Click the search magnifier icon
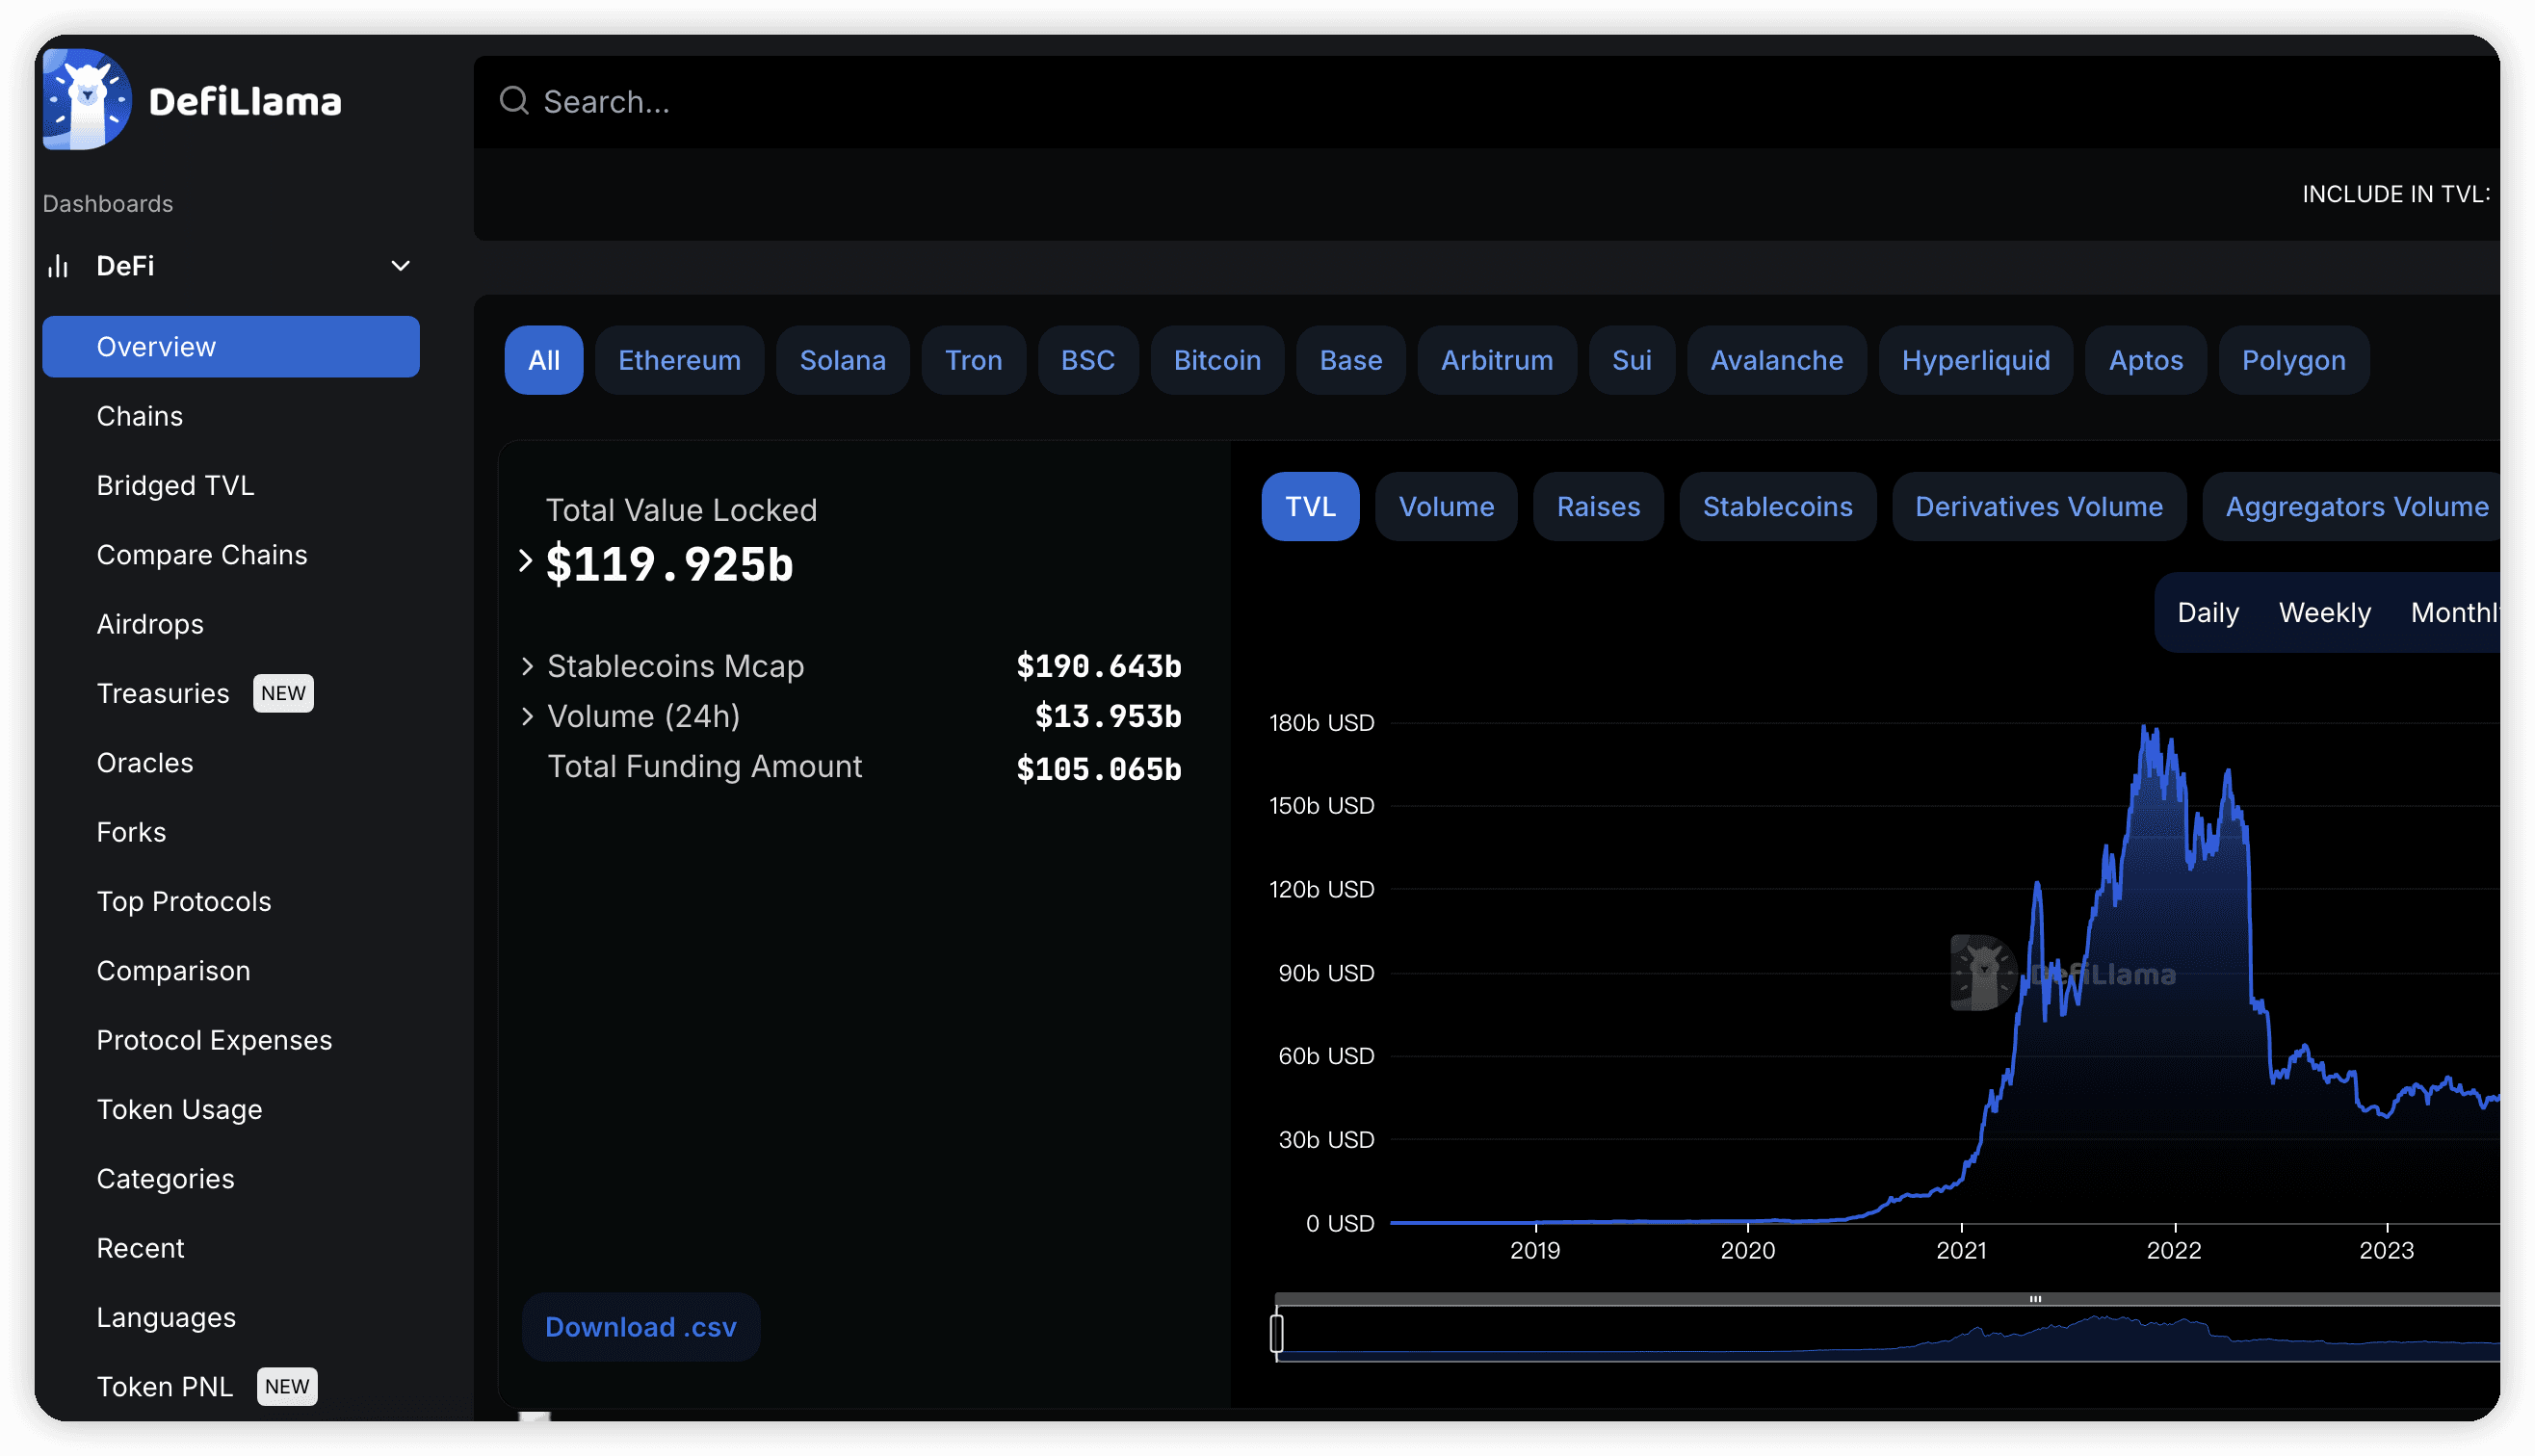Image resolution: width=2535 pixels, height=1456 pixels. (514, 101)
